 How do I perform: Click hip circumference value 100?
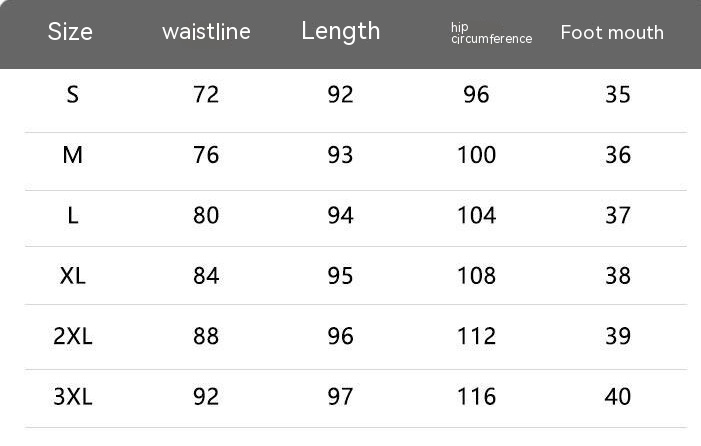click(476, 155)
